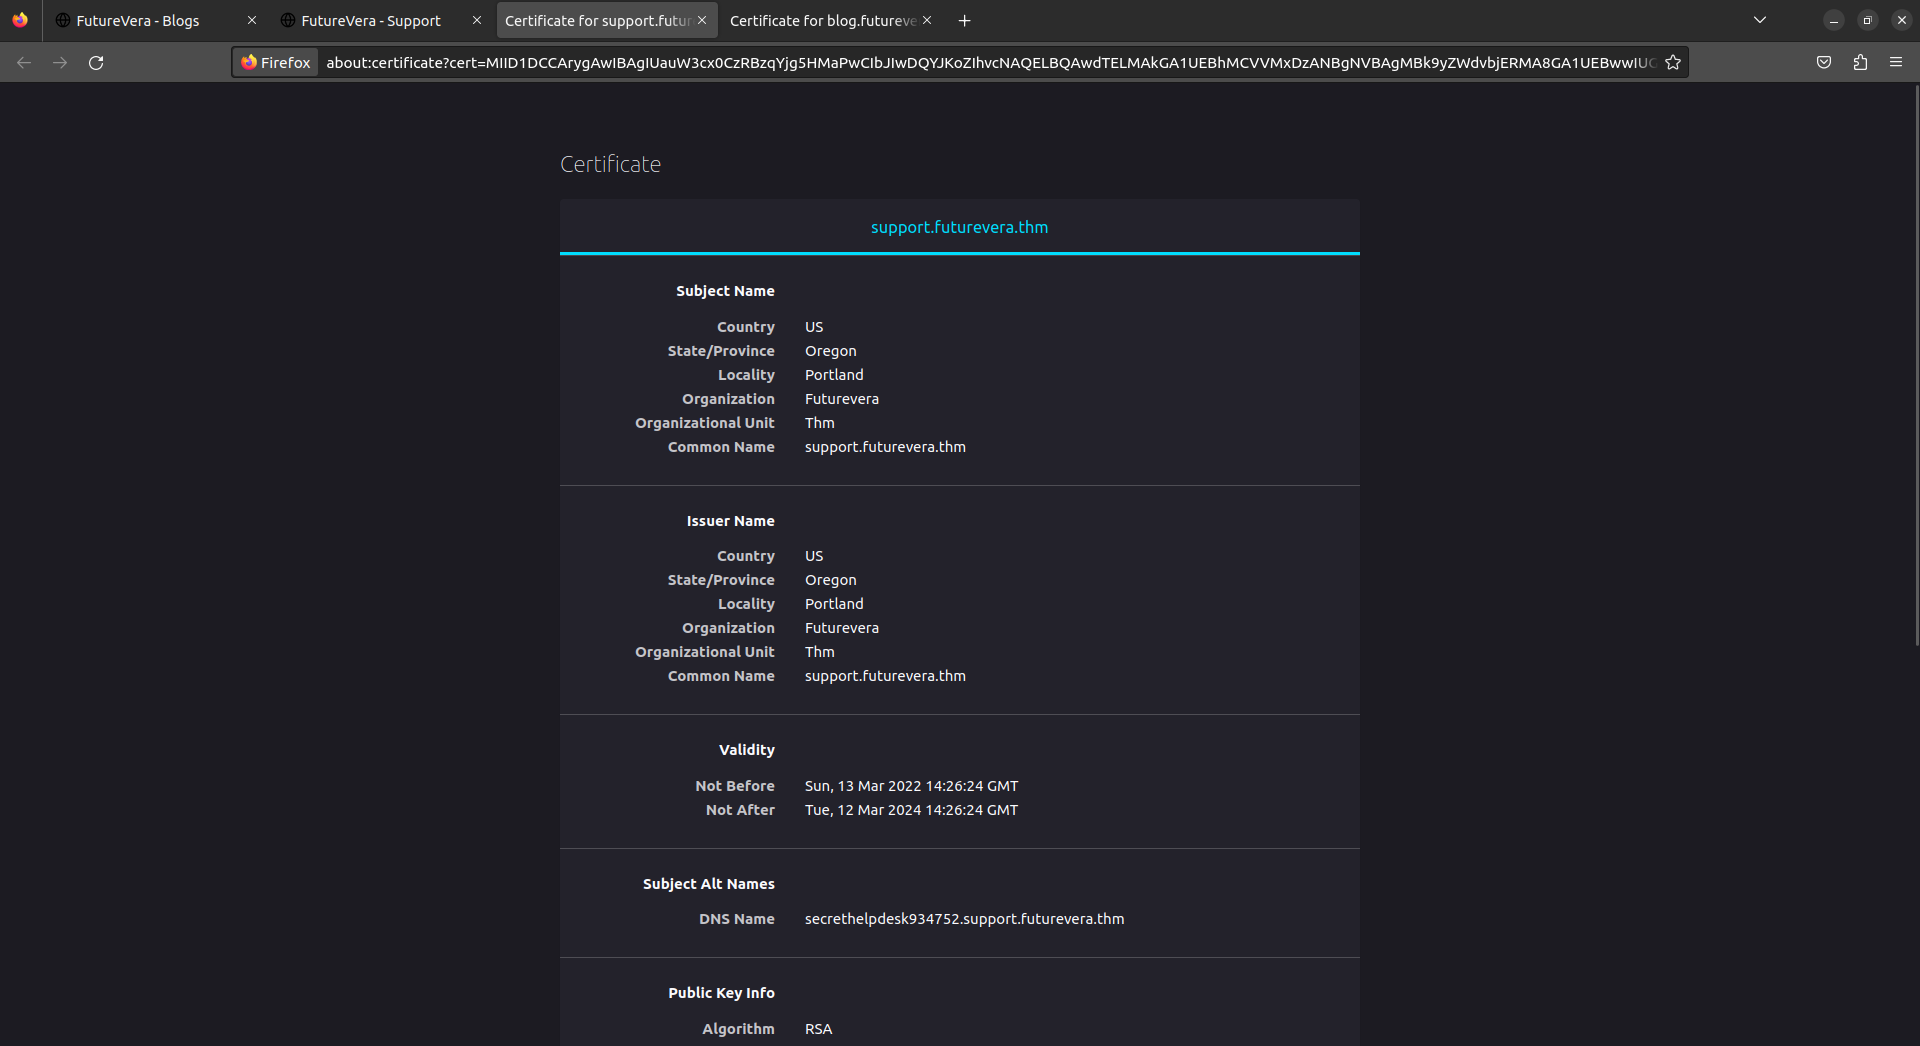The image size is (1920, 1046).
Task: Close the Certificate for support tab
Action: pyautogui.click(x=702, y=21)
